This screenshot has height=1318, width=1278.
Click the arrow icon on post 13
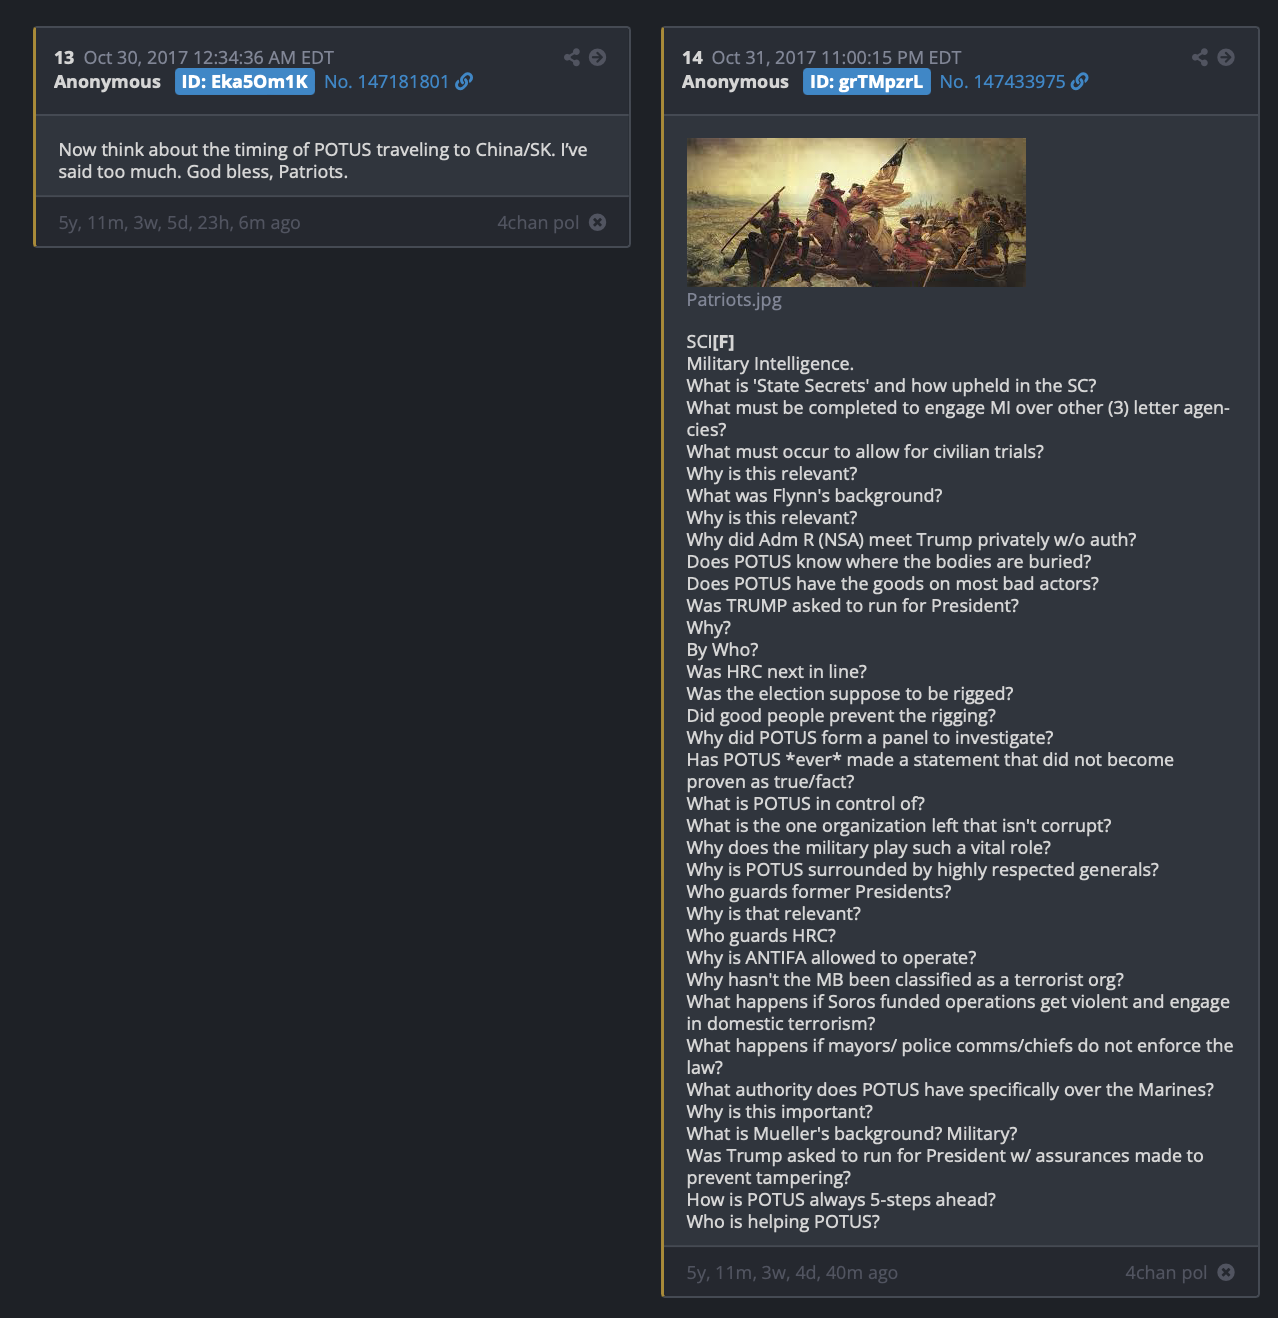tap(597, 57)
